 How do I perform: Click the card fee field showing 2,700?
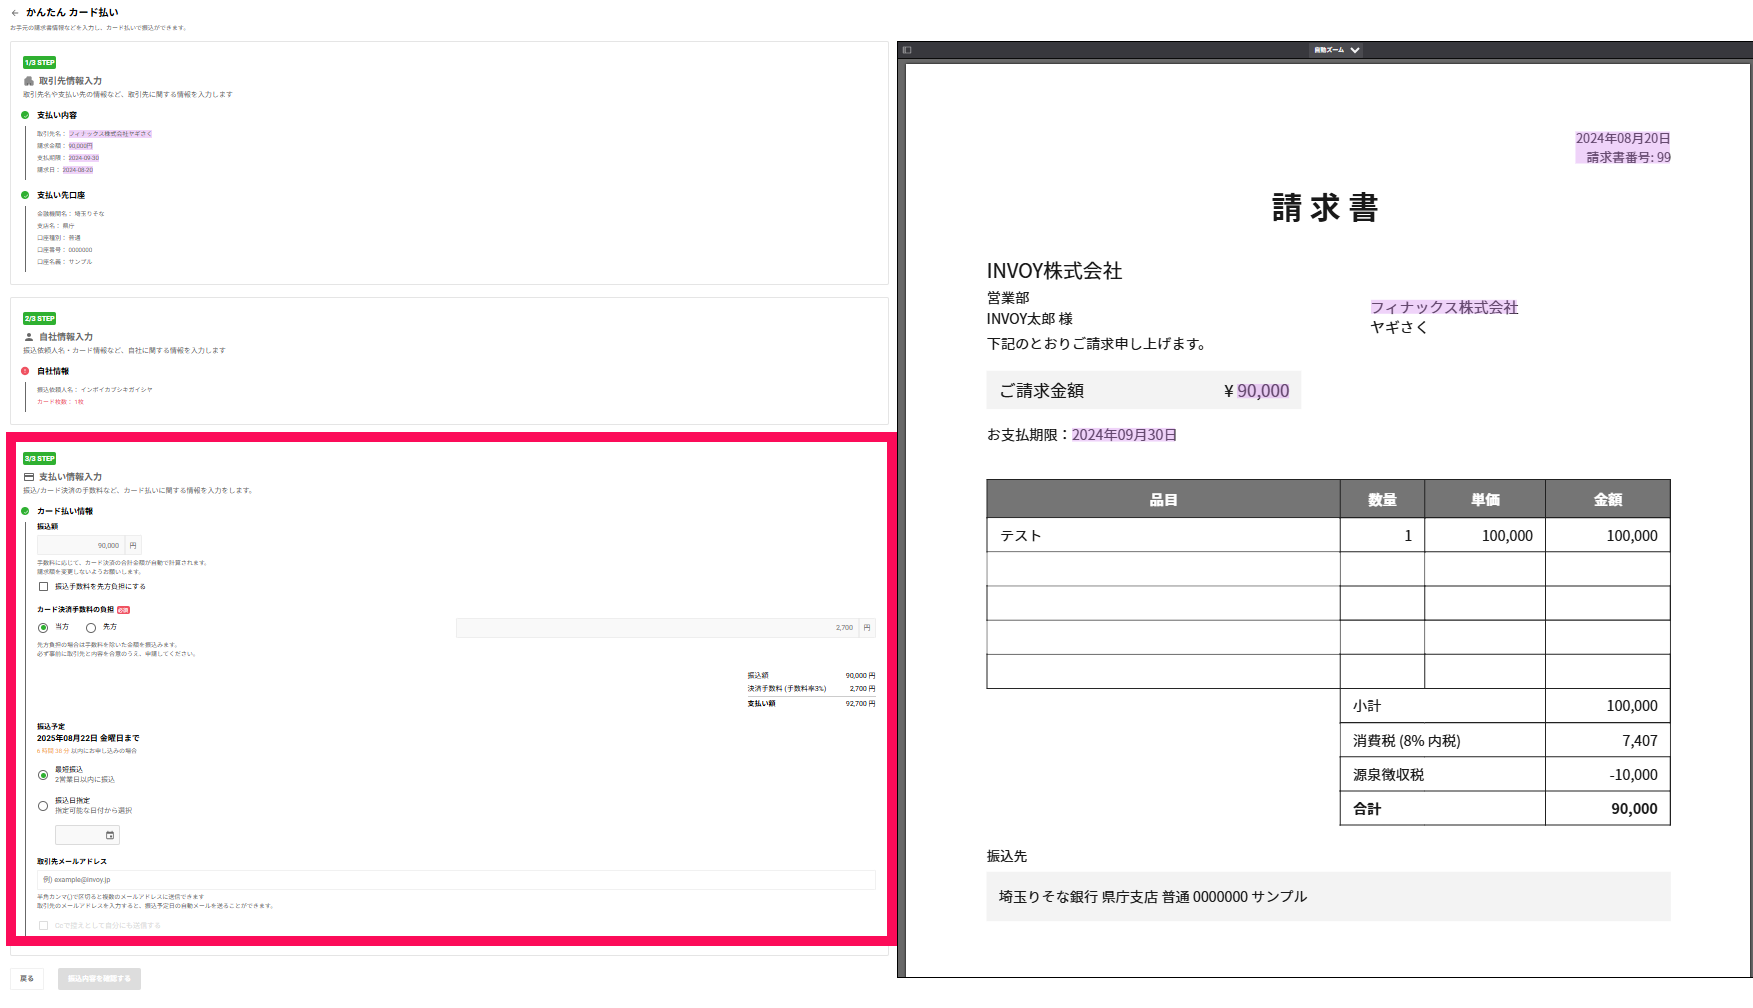point(658,628)
